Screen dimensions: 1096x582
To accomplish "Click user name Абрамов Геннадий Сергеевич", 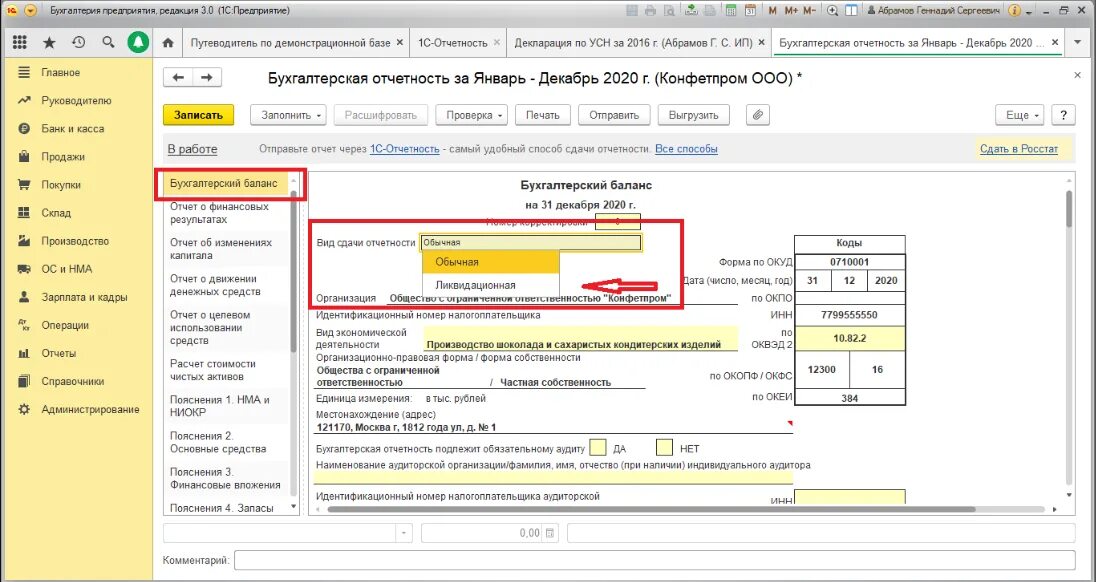I will pyautogui.click(x=935, y=11).
